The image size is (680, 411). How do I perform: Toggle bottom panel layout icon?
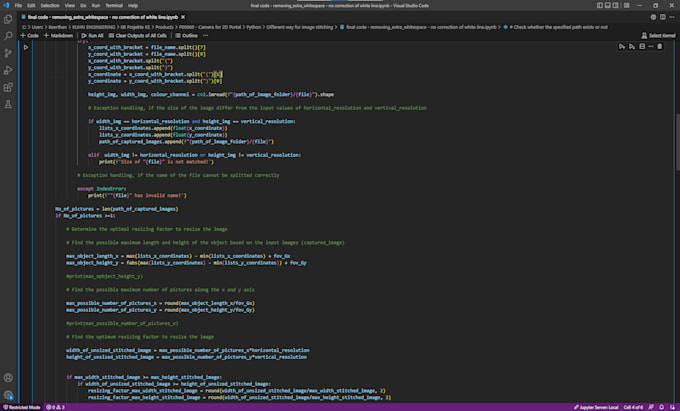(608, 6)
